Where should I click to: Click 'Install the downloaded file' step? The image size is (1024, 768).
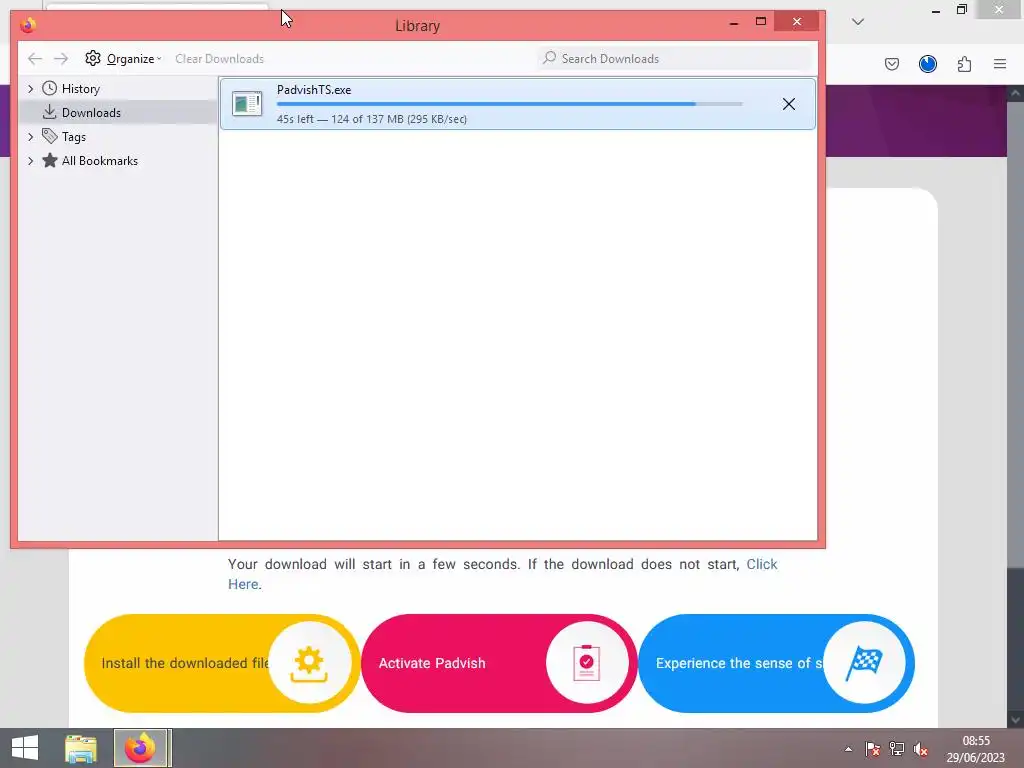(222, 664)
